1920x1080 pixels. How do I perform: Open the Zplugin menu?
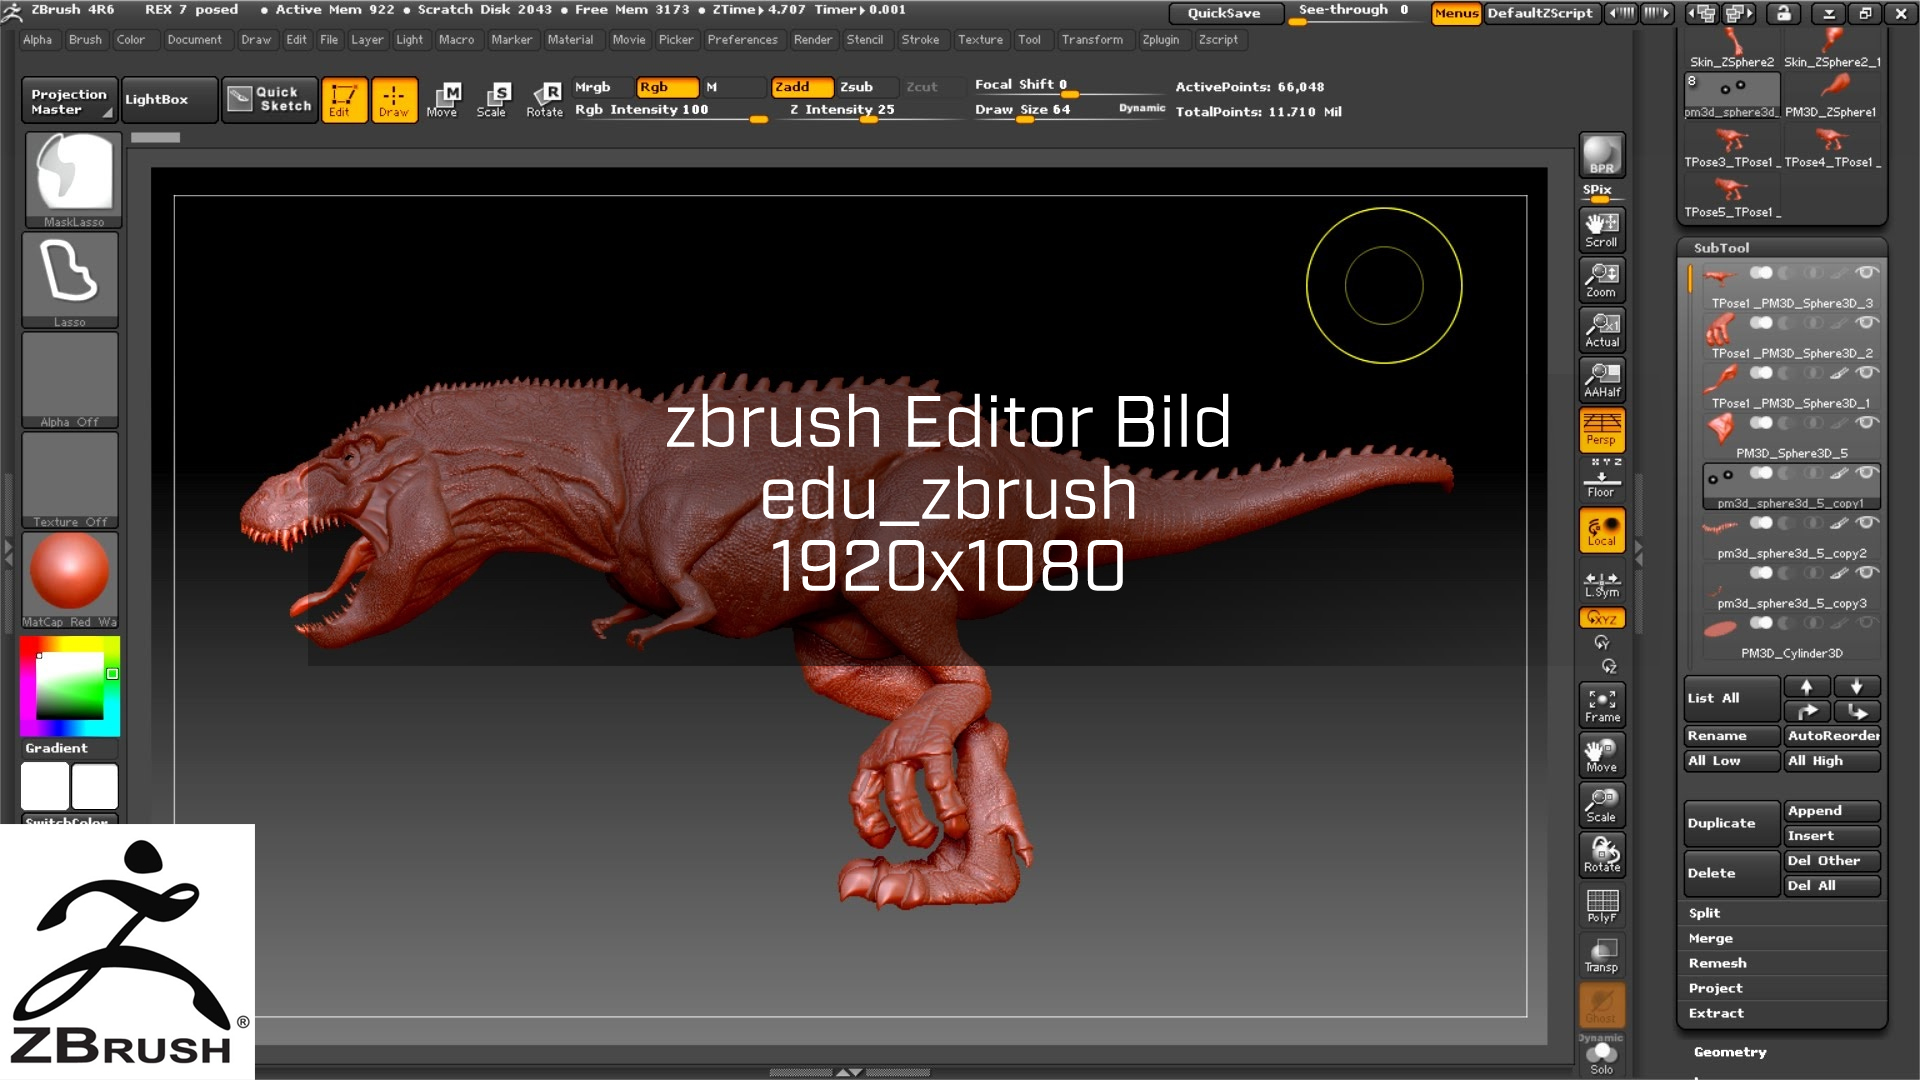pyautogui.click(x=1160, y=40)
